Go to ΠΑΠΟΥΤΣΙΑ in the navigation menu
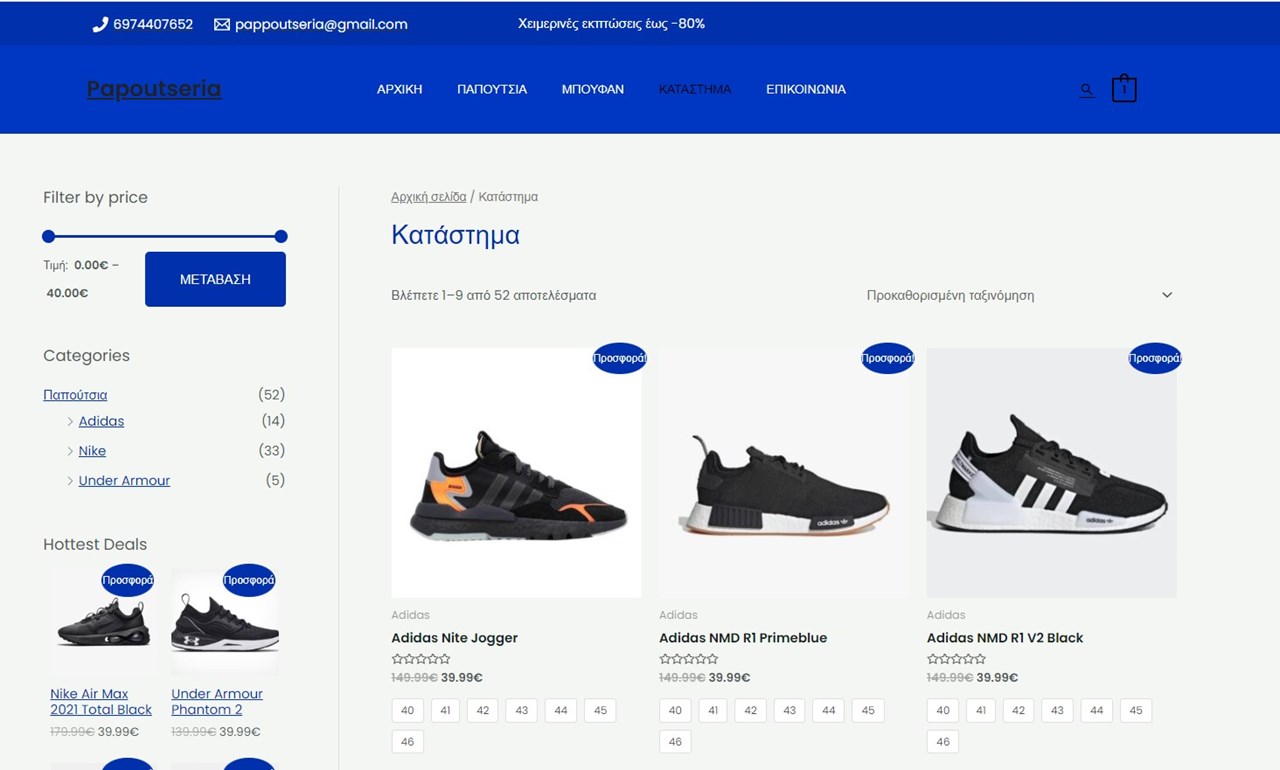 [492, 89]
